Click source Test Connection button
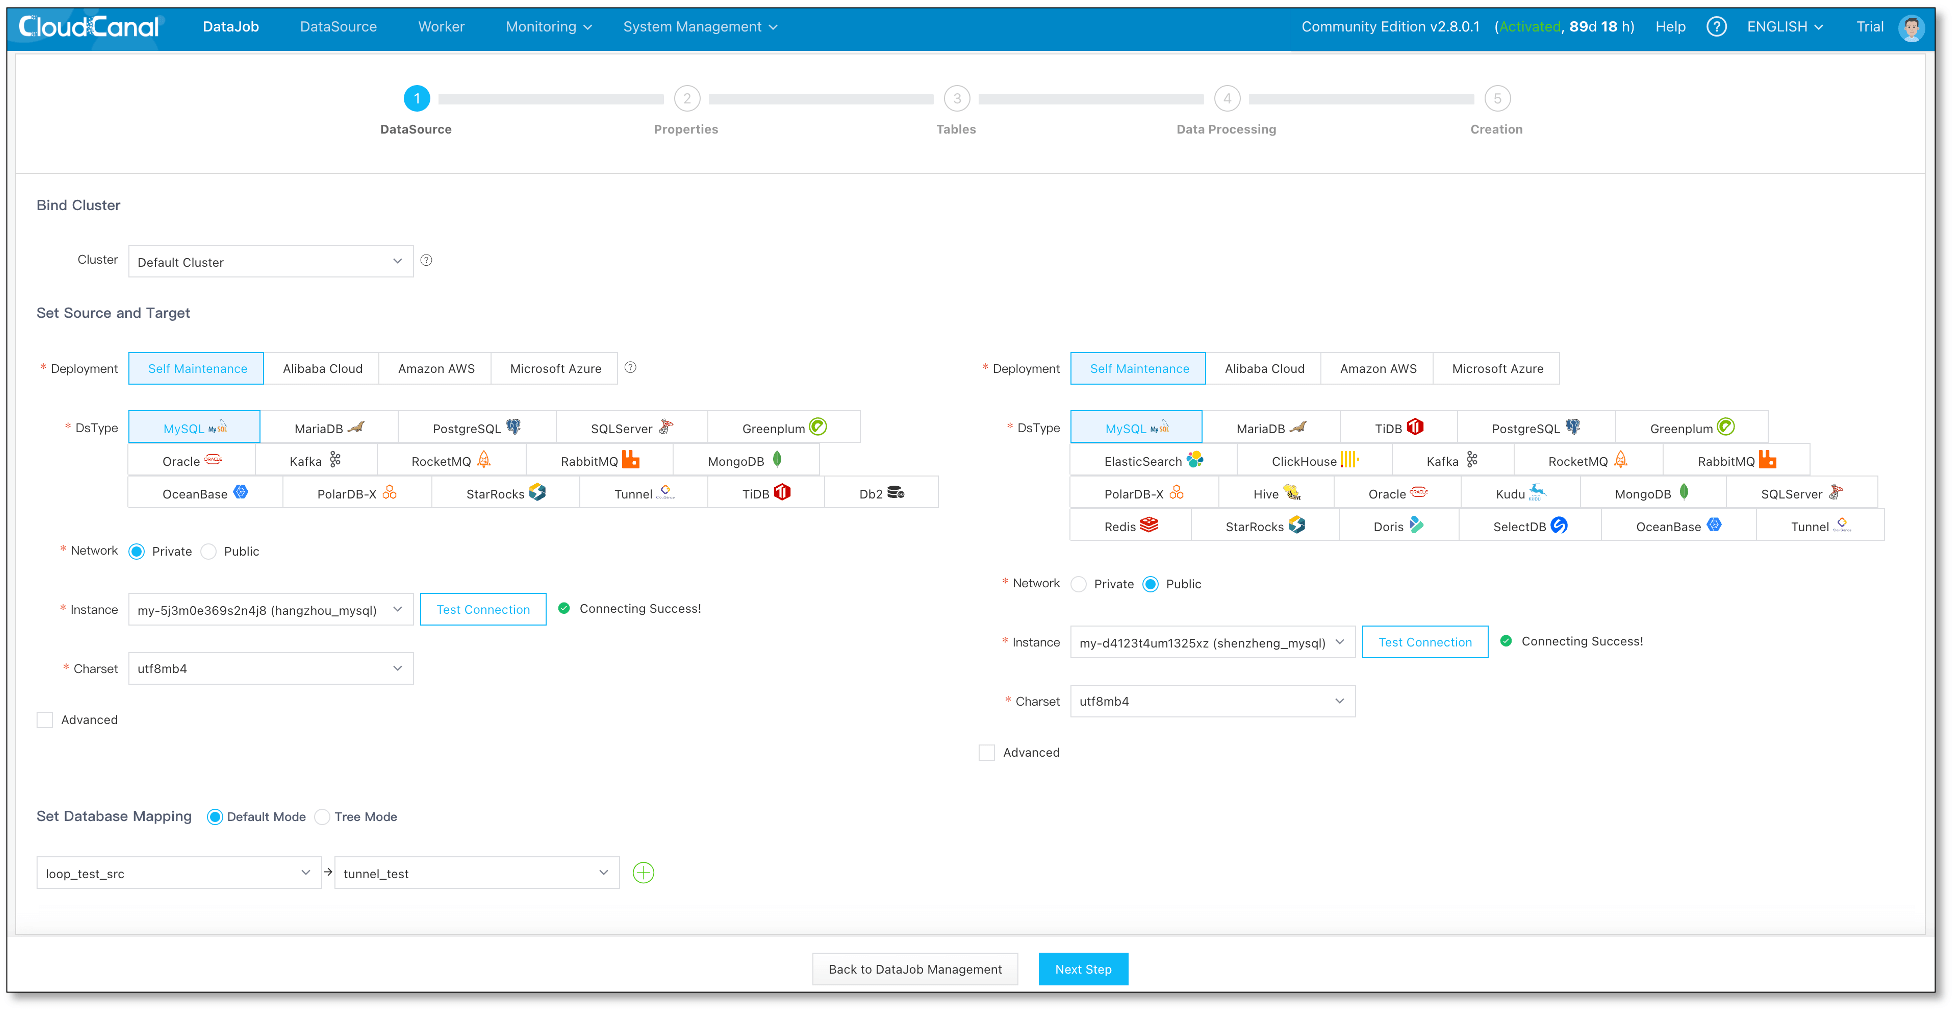The width and height of the screenshot is (1954, 1010). tap(483, 609)
